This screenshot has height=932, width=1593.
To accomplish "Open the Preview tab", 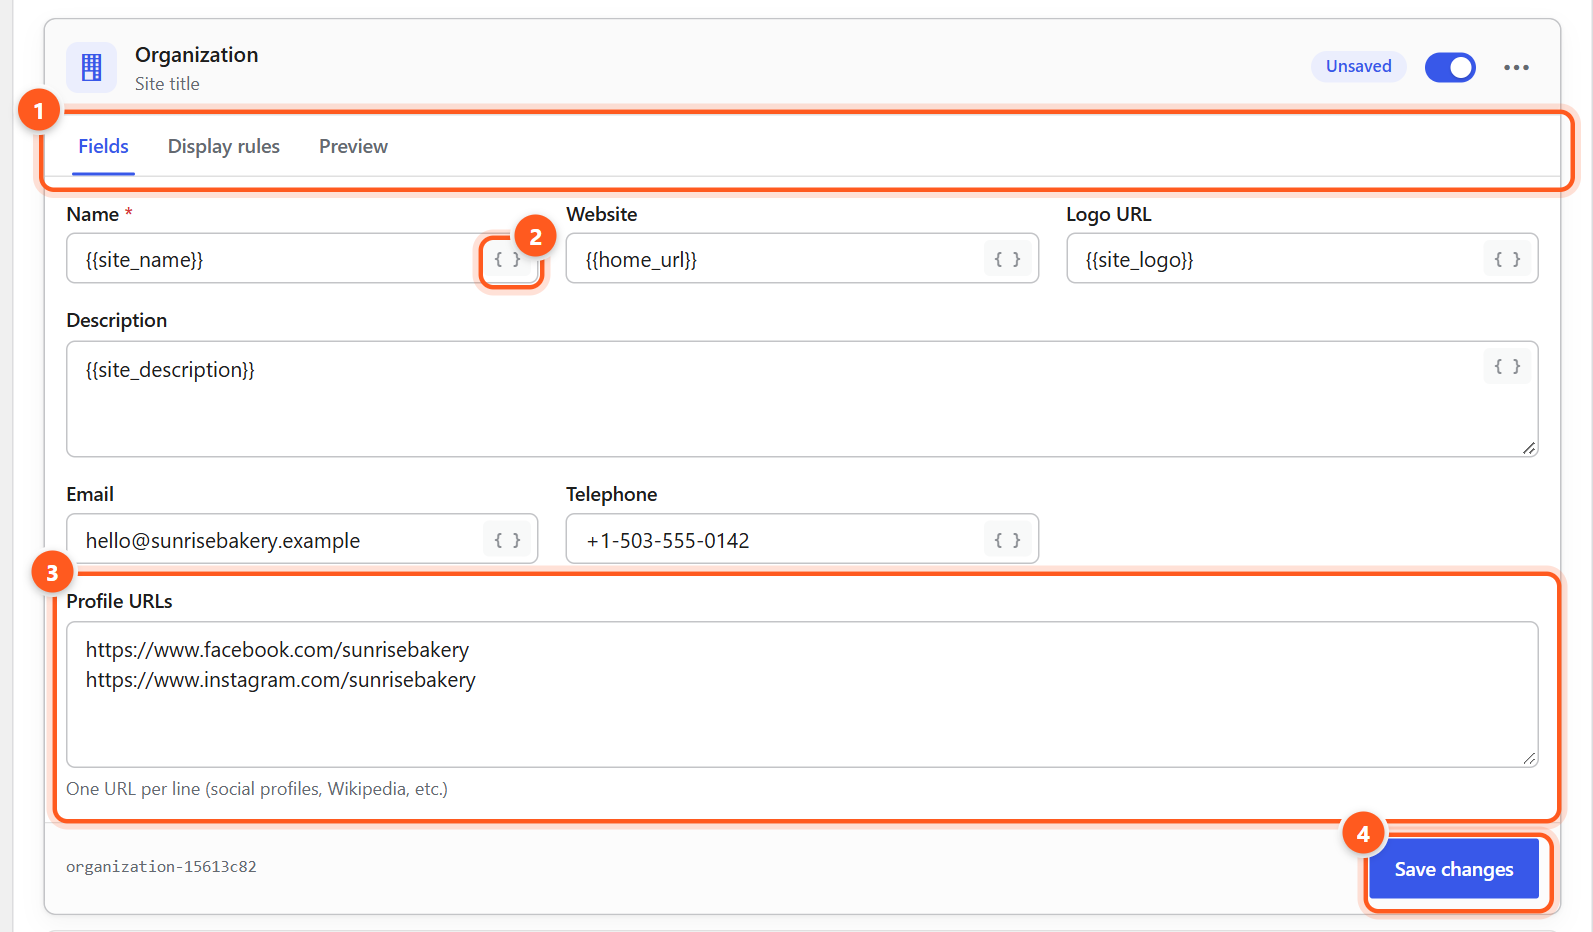I will coord(353,146).
